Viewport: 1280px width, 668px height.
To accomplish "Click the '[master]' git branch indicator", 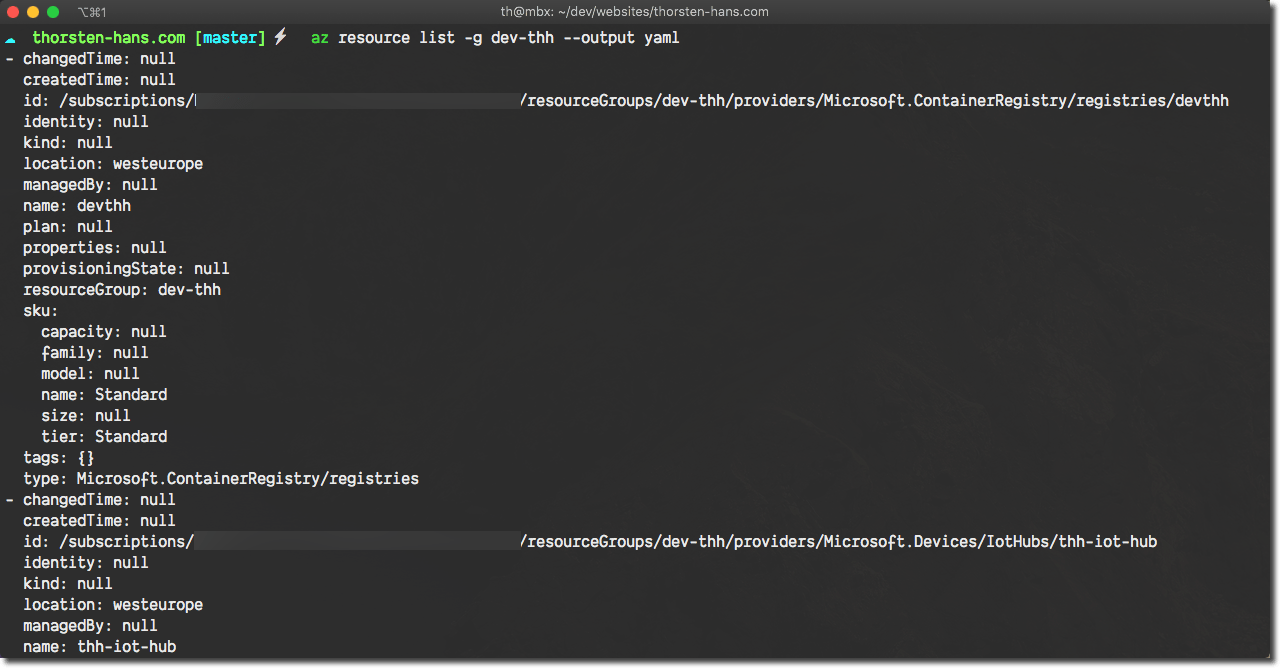I will click(230, 38).
